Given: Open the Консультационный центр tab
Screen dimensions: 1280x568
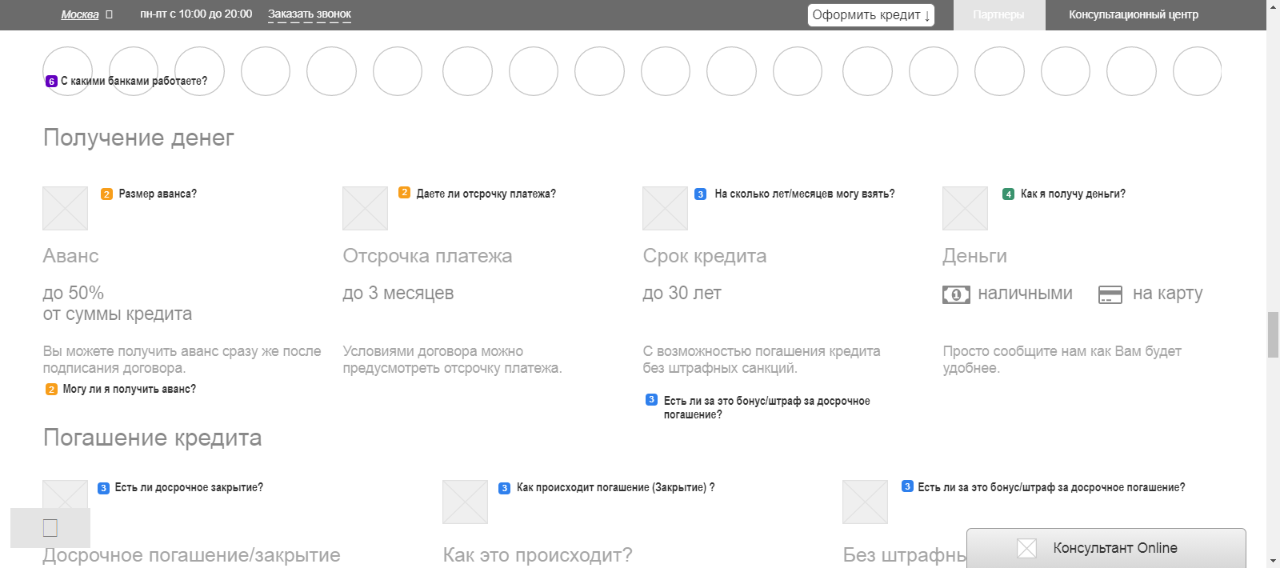Looking at the screenshot, I should pos(1133,15).
